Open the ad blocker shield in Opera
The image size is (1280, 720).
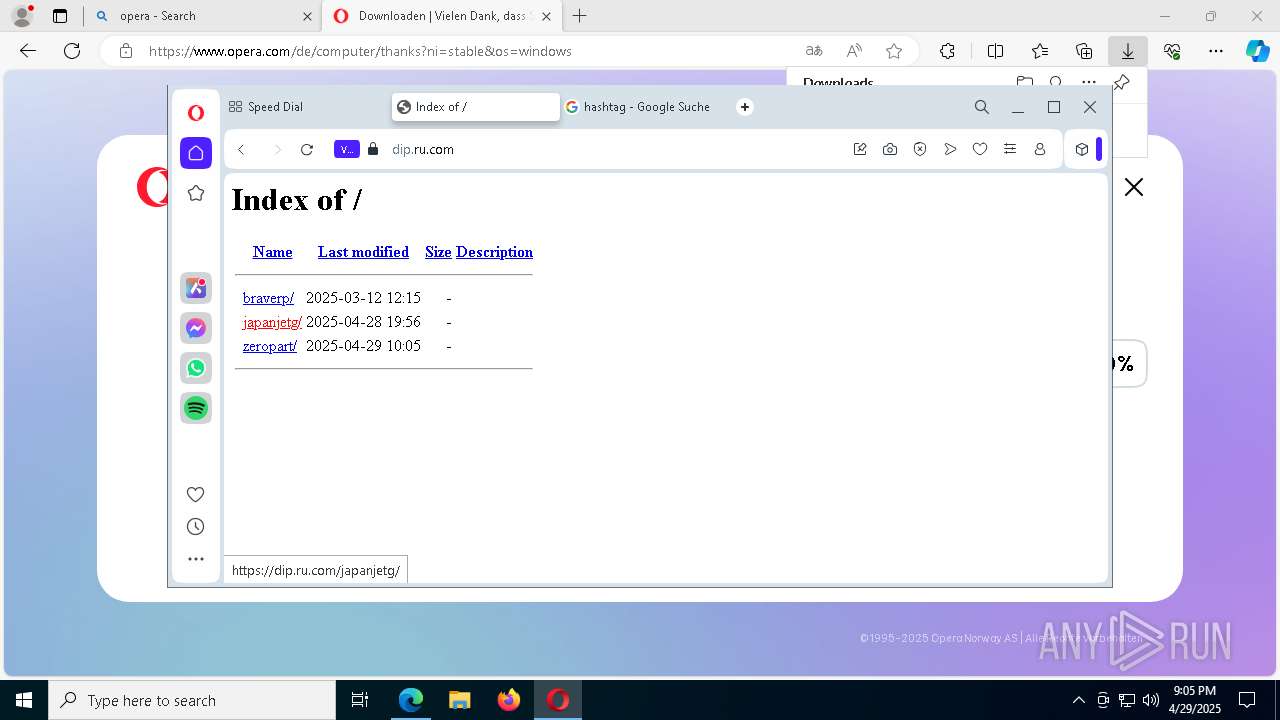coord(920,149)
